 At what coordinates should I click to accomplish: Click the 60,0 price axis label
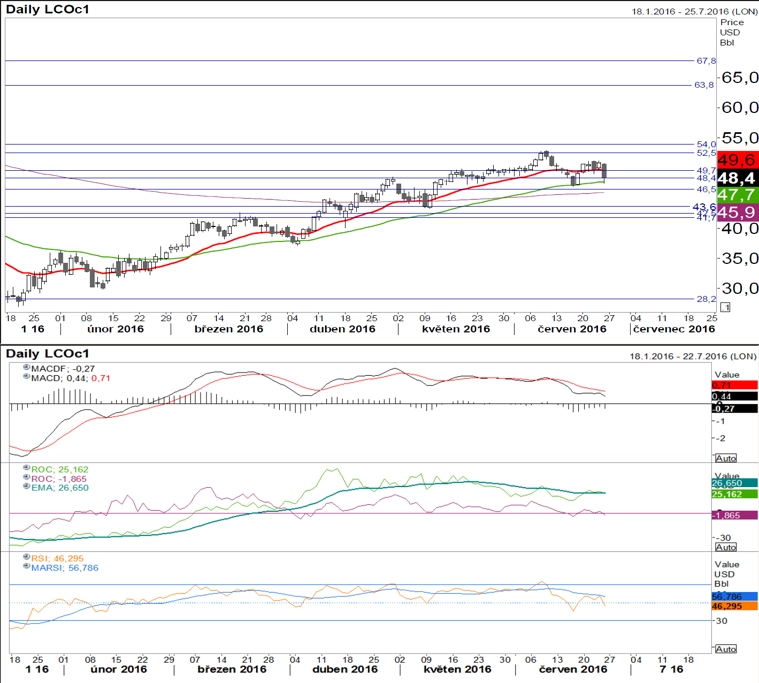pos(740,107)
